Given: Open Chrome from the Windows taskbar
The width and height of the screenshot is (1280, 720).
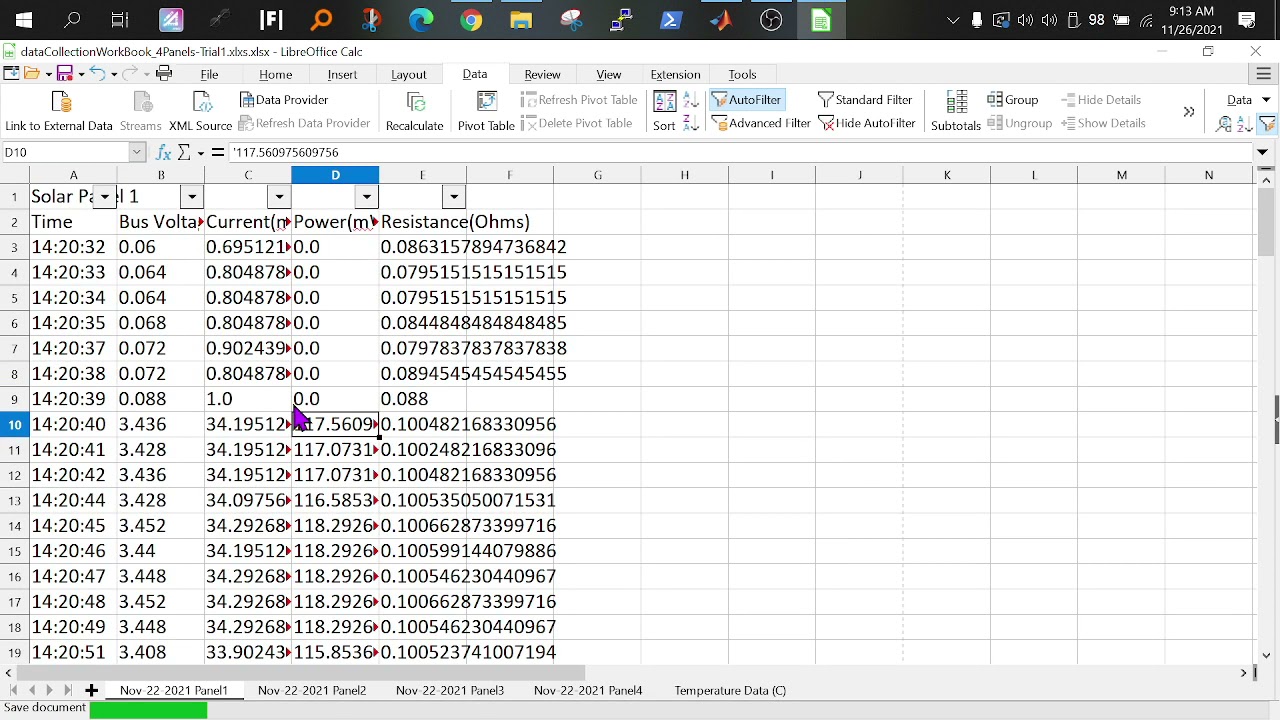Looking at the screenshot, I should pyautogui.click(x=471, y=20).
